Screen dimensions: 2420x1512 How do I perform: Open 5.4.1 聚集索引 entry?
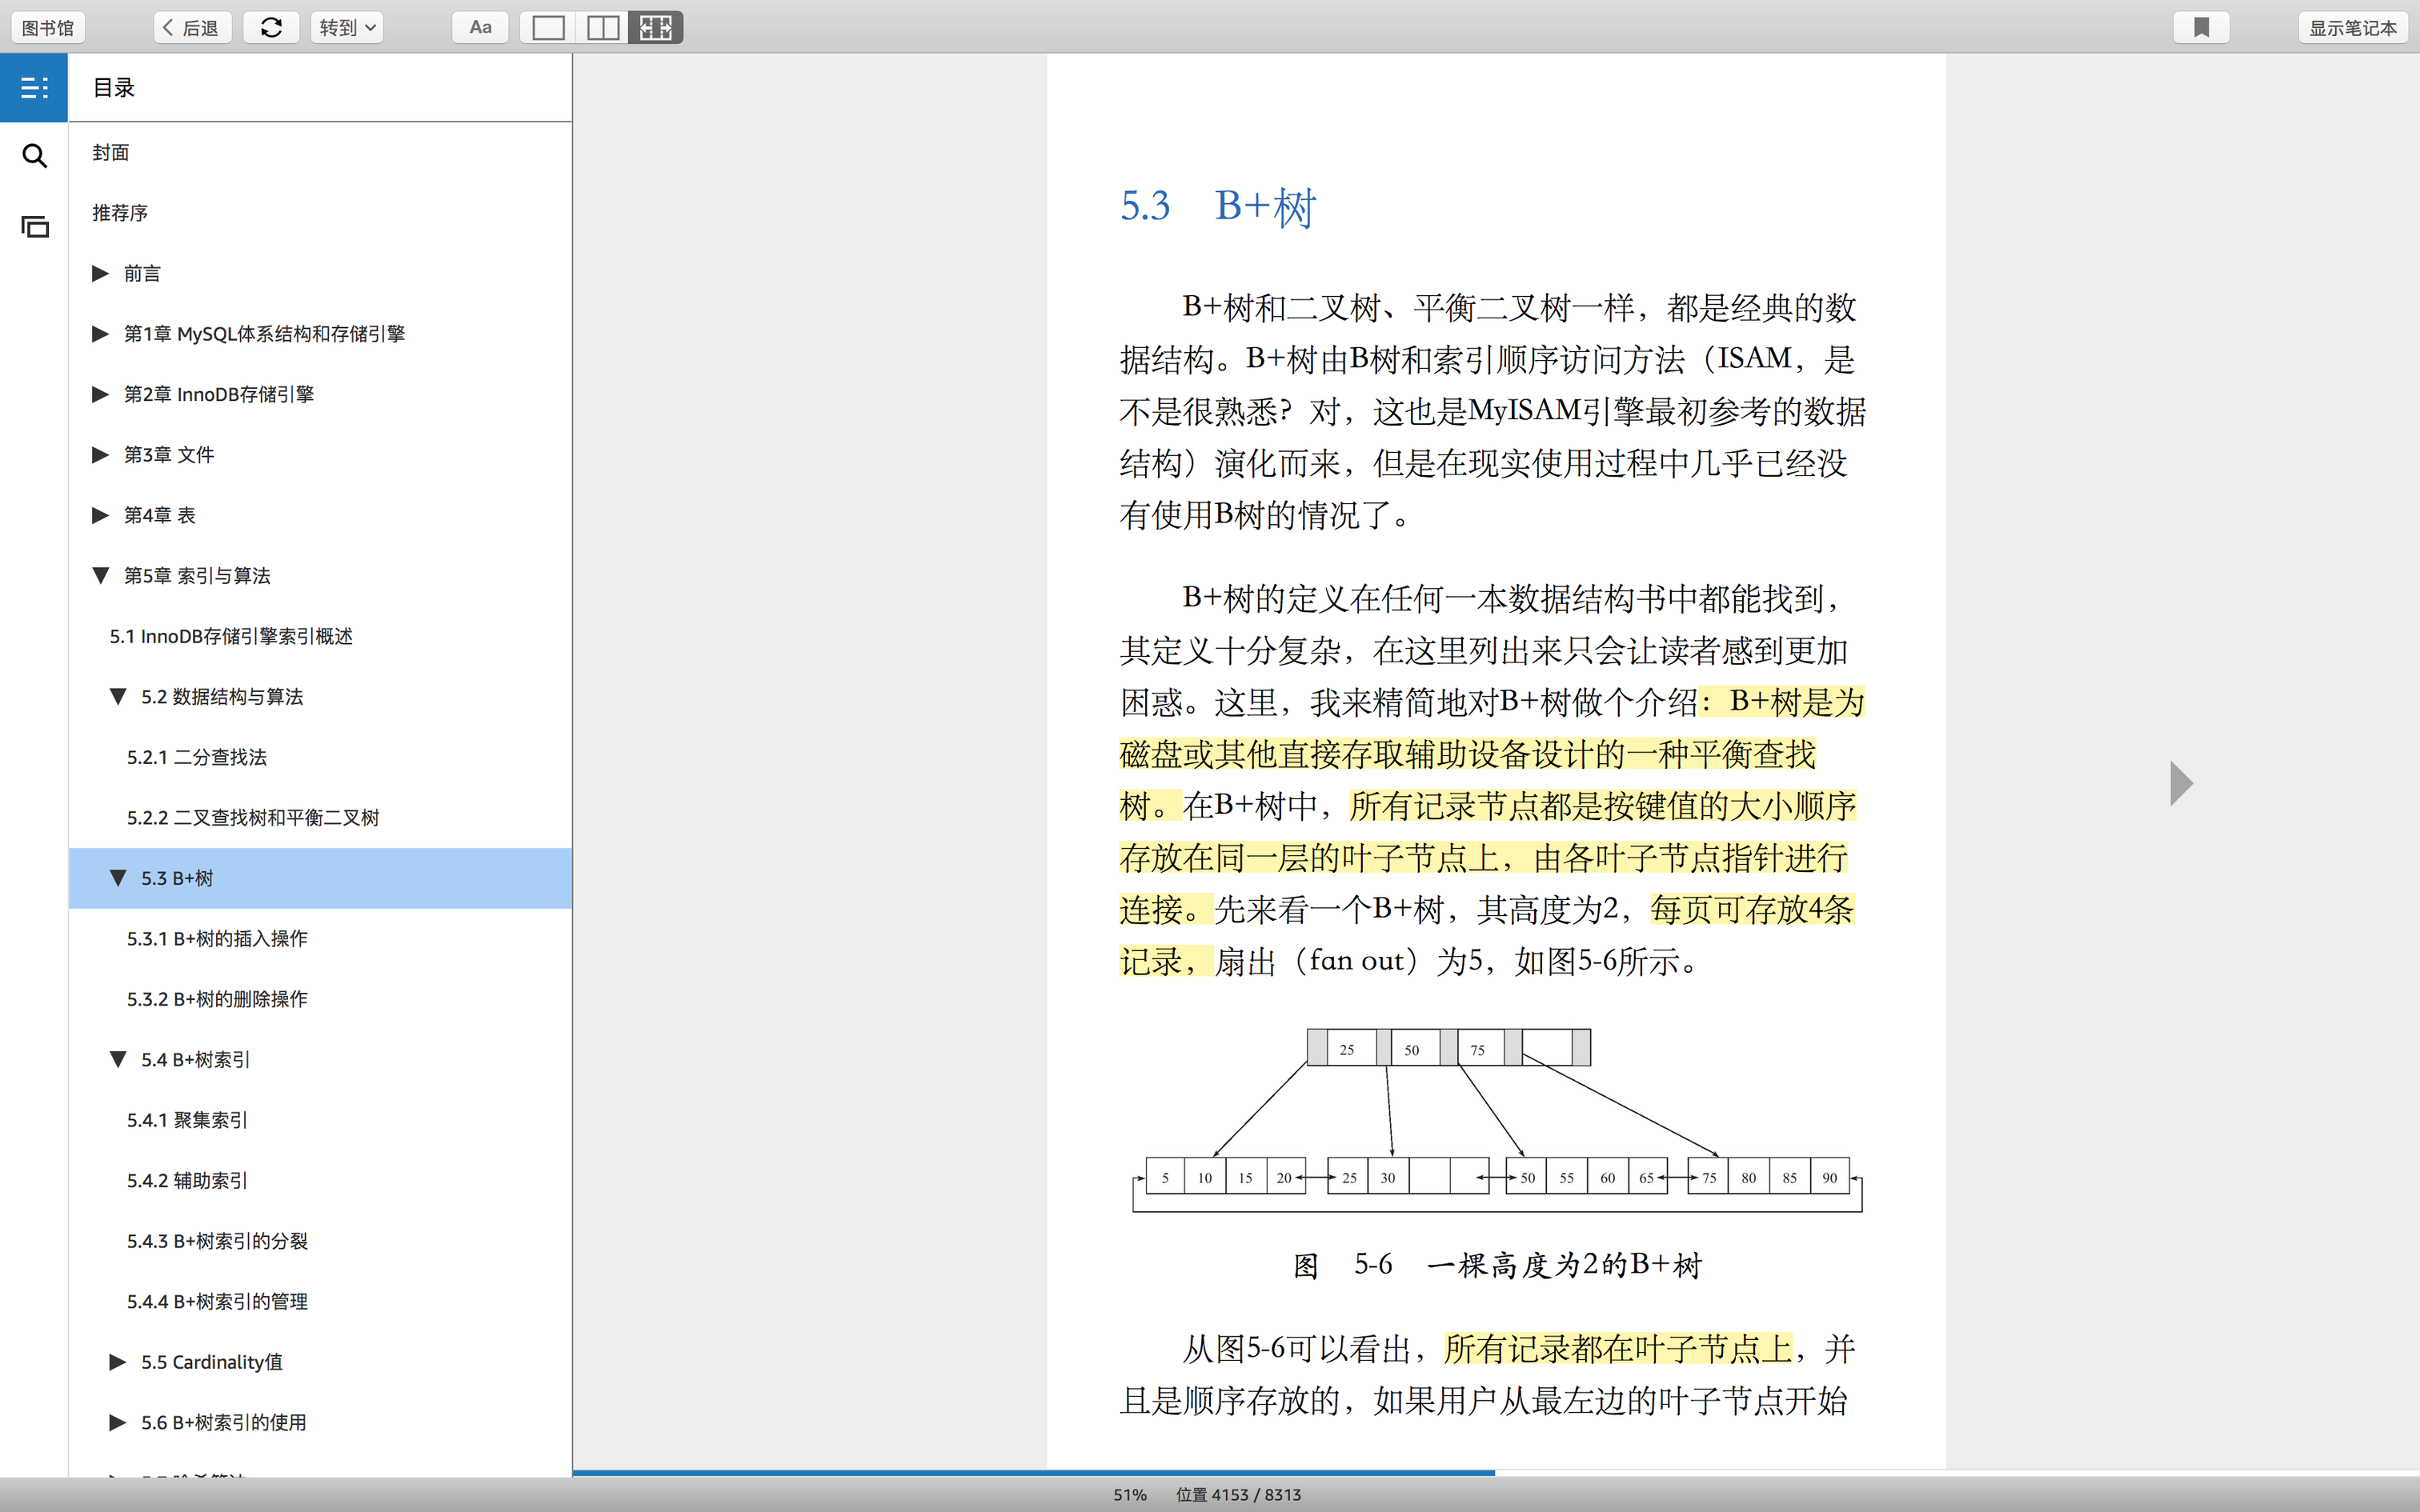pos(187,1120)
